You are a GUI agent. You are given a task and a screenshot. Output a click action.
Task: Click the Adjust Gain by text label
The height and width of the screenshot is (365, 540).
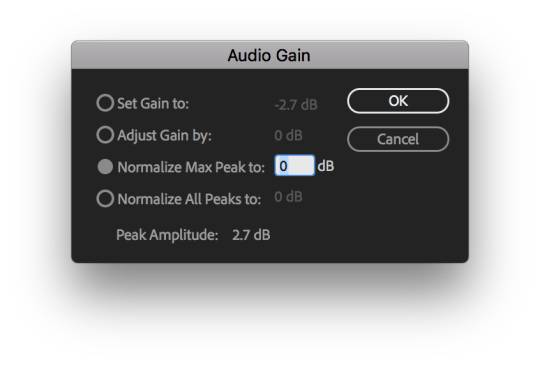click(x=164, y=135)
